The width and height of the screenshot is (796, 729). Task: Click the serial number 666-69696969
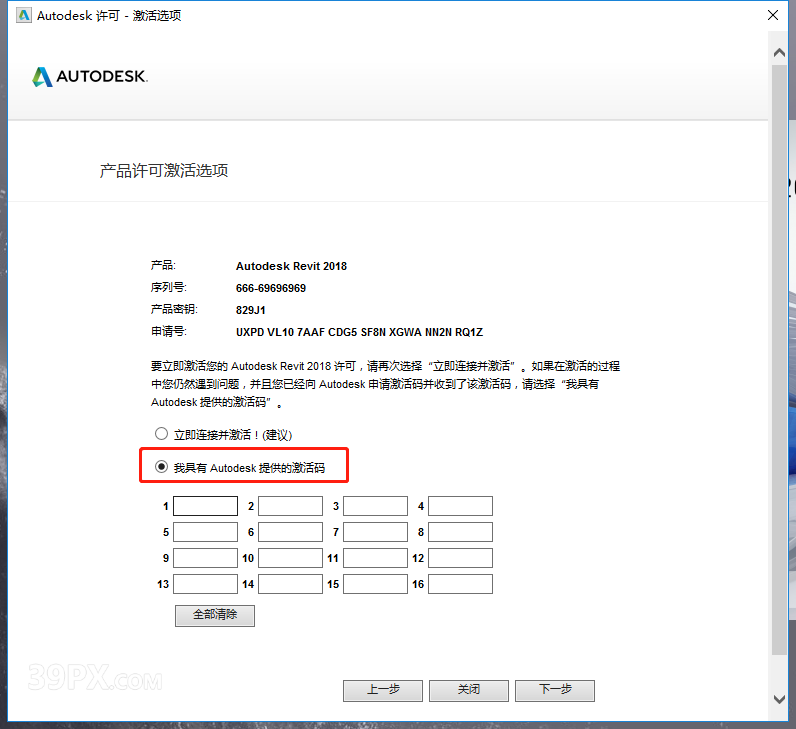pyautogui.click(x=271, y=288)
